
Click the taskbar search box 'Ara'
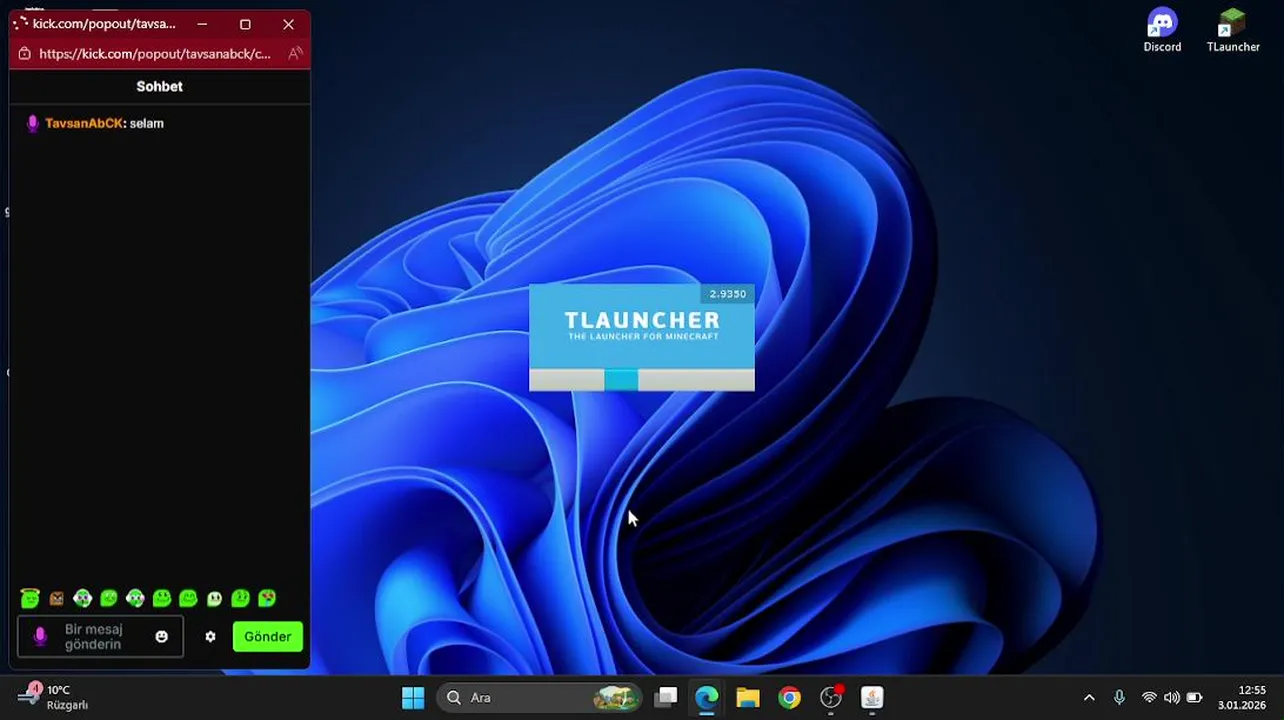pos(540,698)
